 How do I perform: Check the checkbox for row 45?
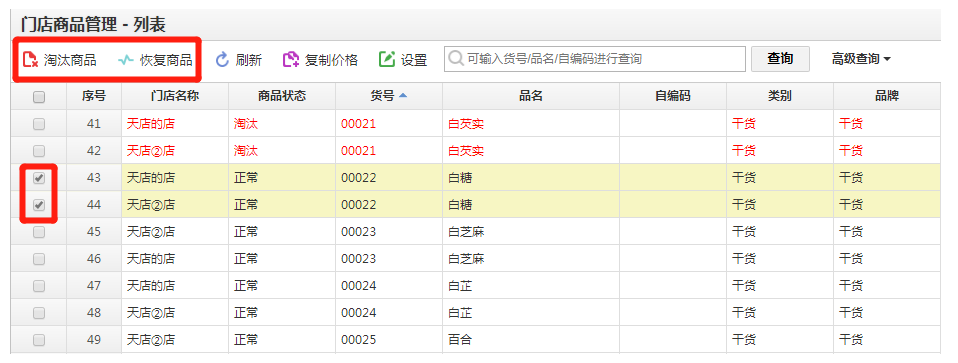(x=38, y=232)
